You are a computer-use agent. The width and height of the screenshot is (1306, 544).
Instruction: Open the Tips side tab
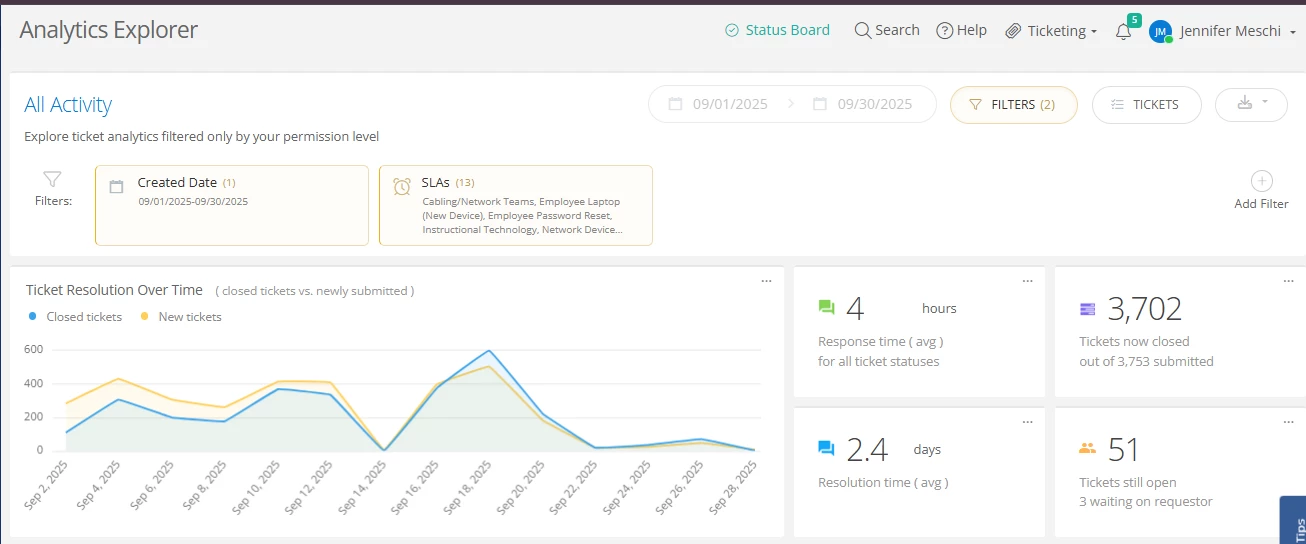pos(1295,522)
